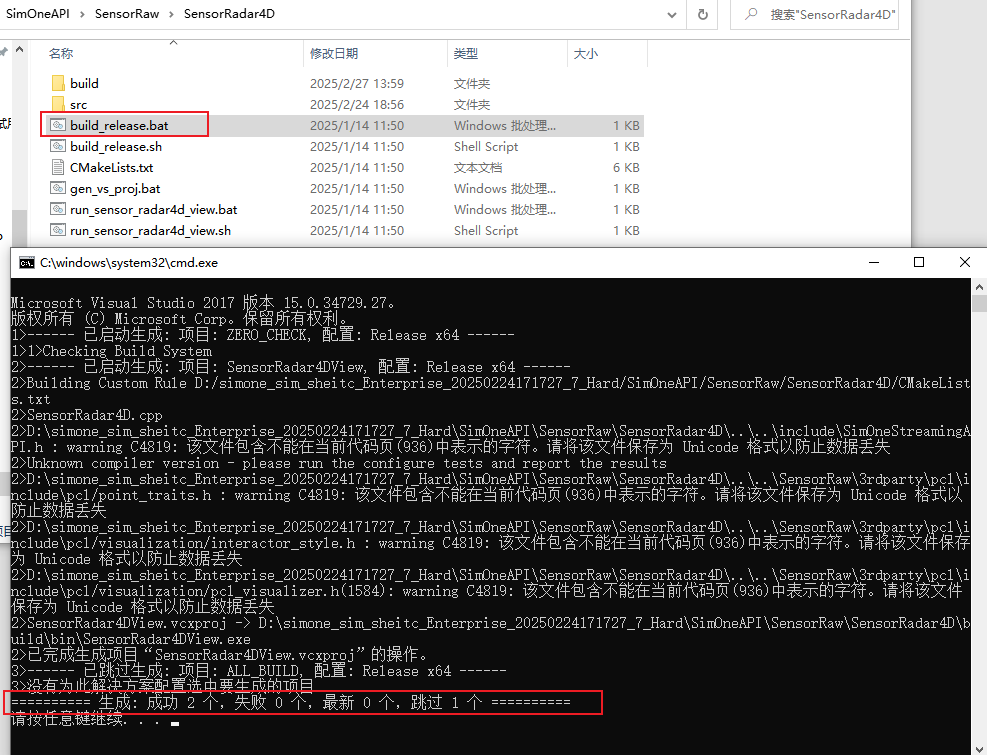Click the cmd.exe title bar icon
Image resolution: width=987 pixels, height=755 pixels.
pyautogui.click(x=26, y=263)
